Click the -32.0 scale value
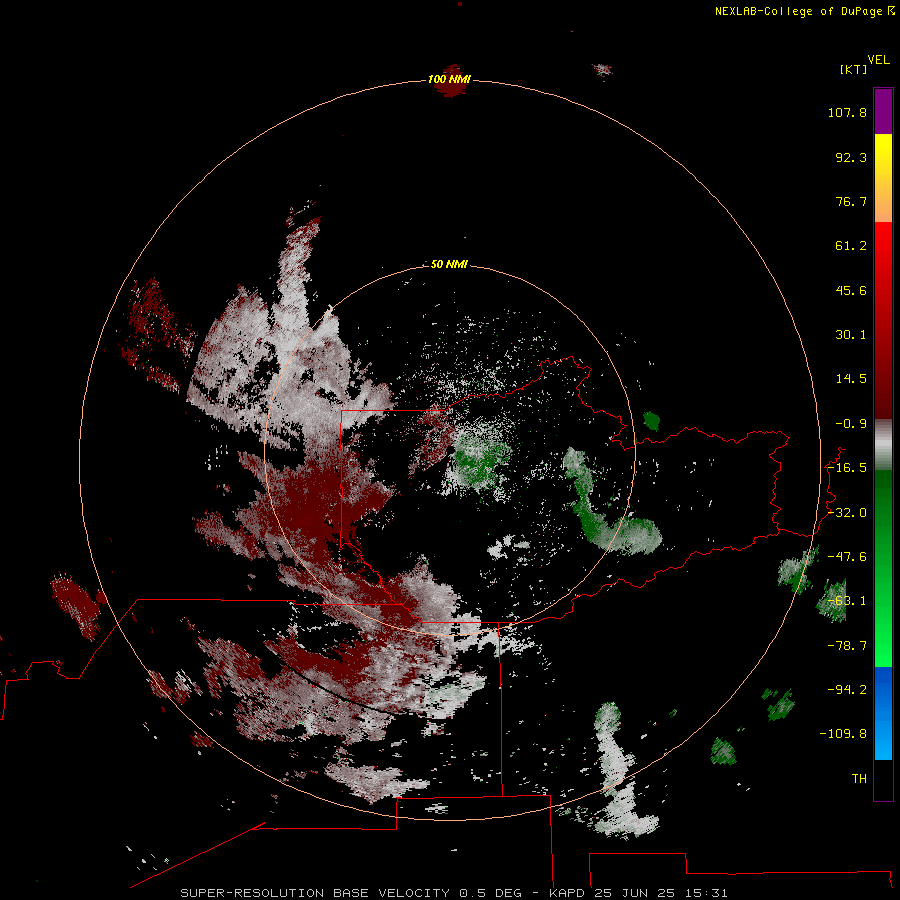This screenshot has height=900, width=900. [847, 513]
